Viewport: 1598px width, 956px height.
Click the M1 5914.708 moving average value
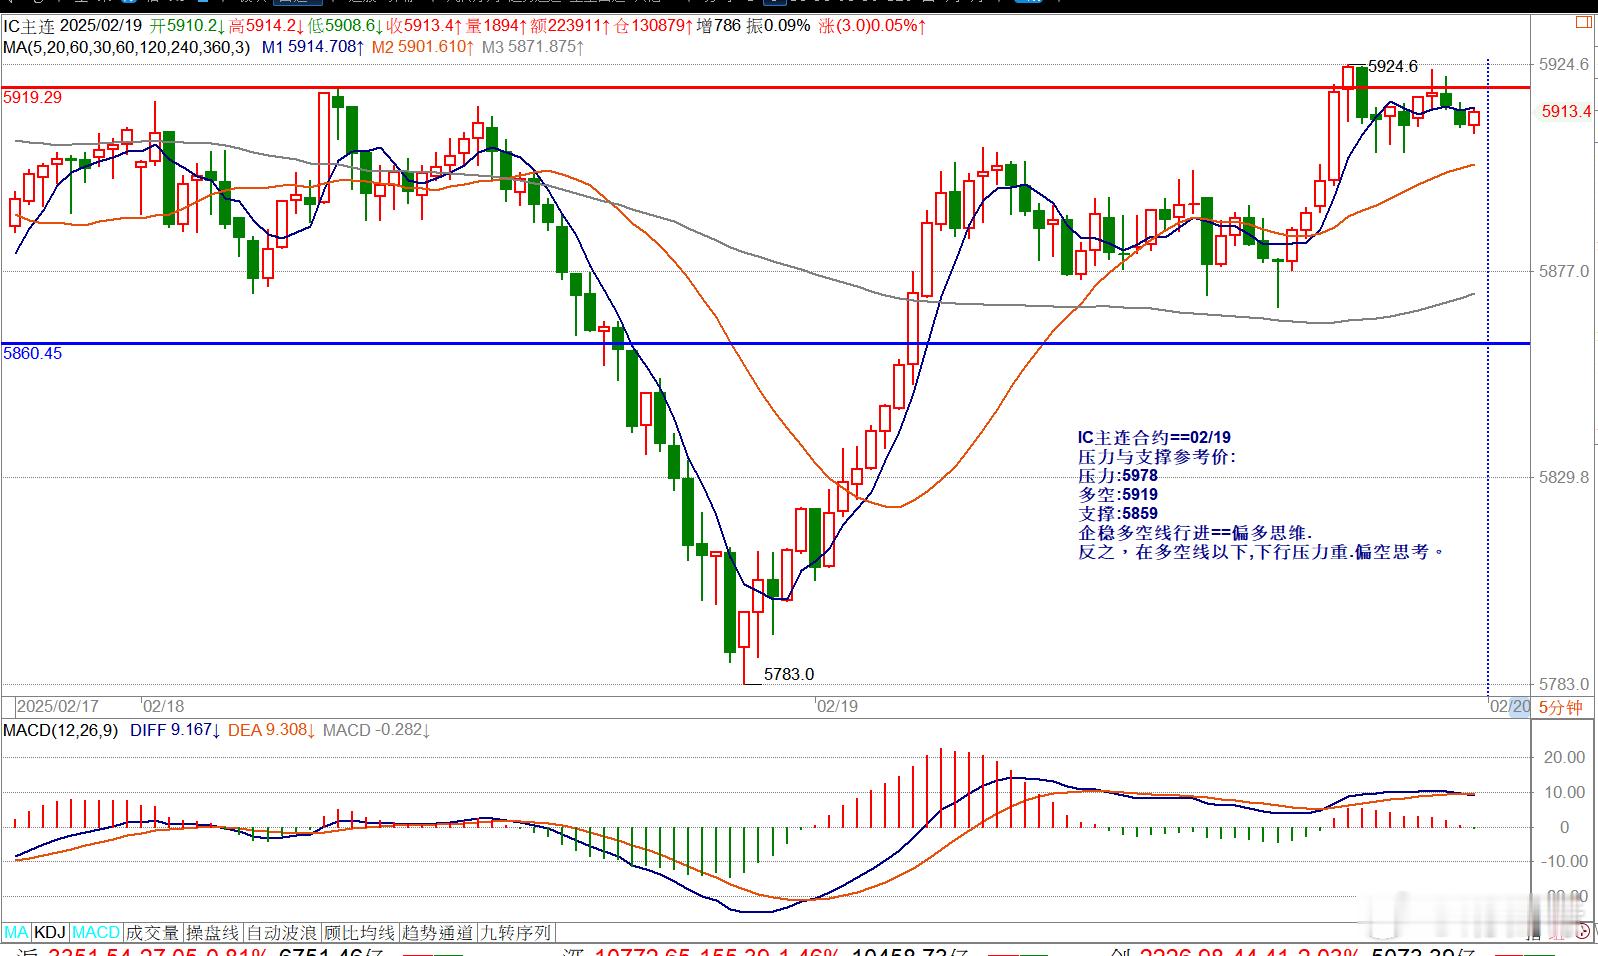click(313, 46)
